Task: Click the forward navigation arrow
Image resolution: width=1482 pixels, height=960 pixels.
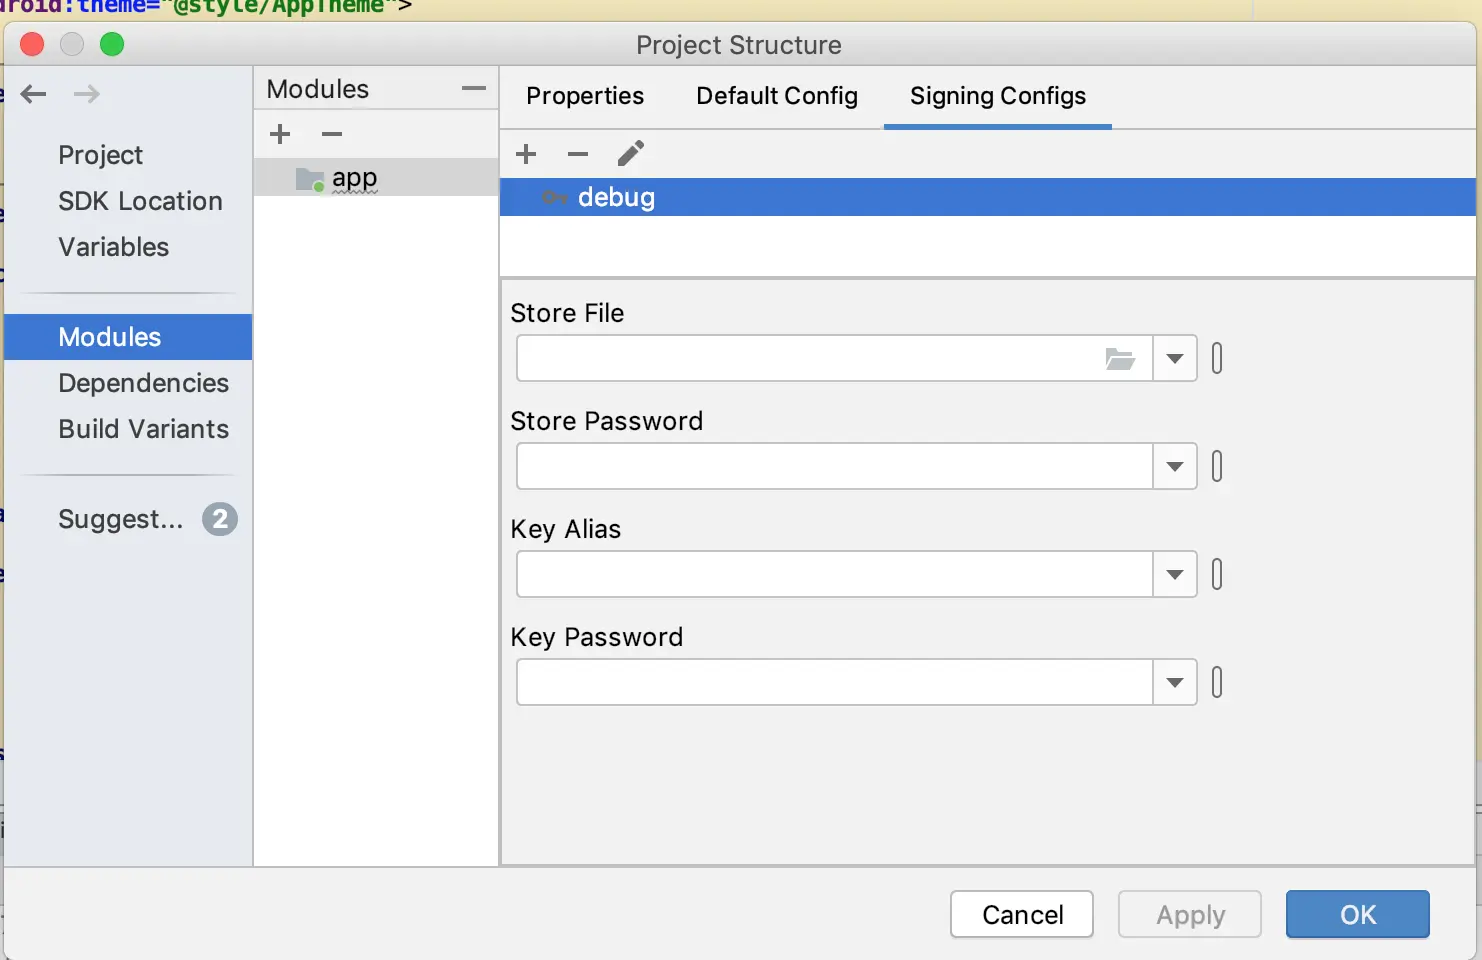Action: tap(87, 94)
